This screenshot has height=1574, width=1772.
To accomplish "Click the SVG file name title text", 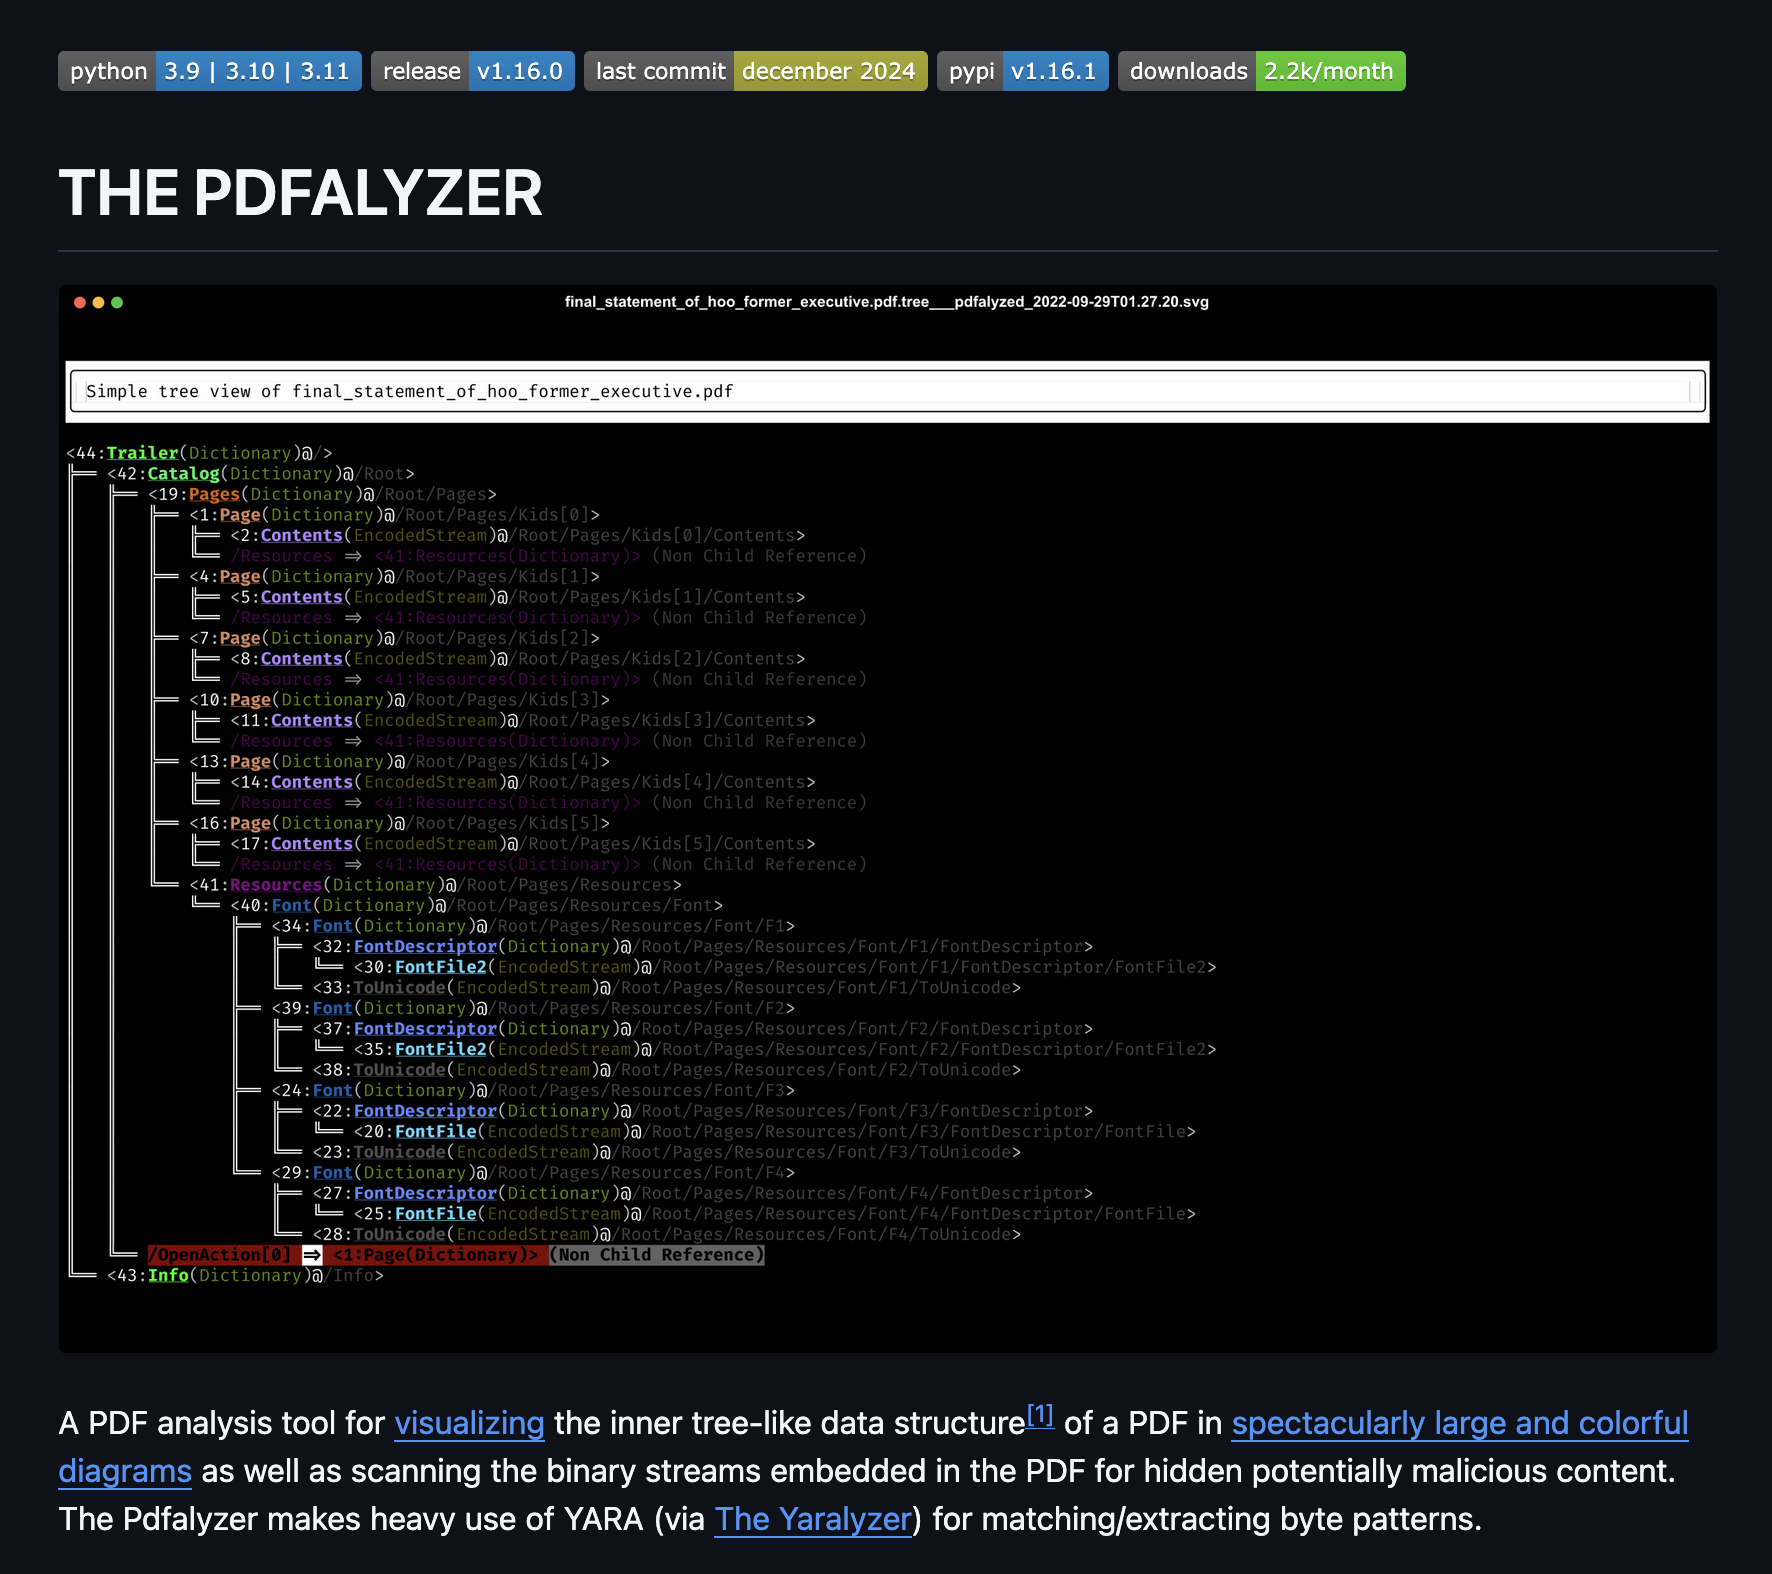I will pos(887,302).
